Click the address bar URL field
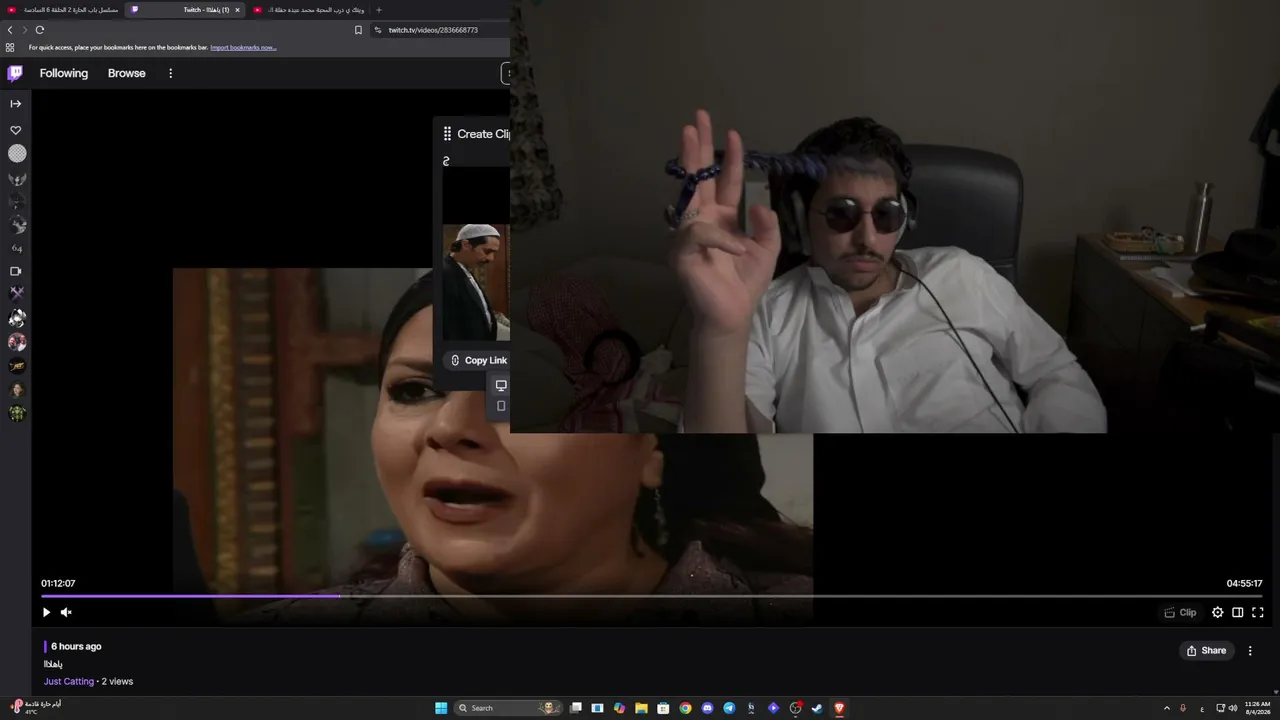The height and width of the screenshot is (720, 1280). 440,30
